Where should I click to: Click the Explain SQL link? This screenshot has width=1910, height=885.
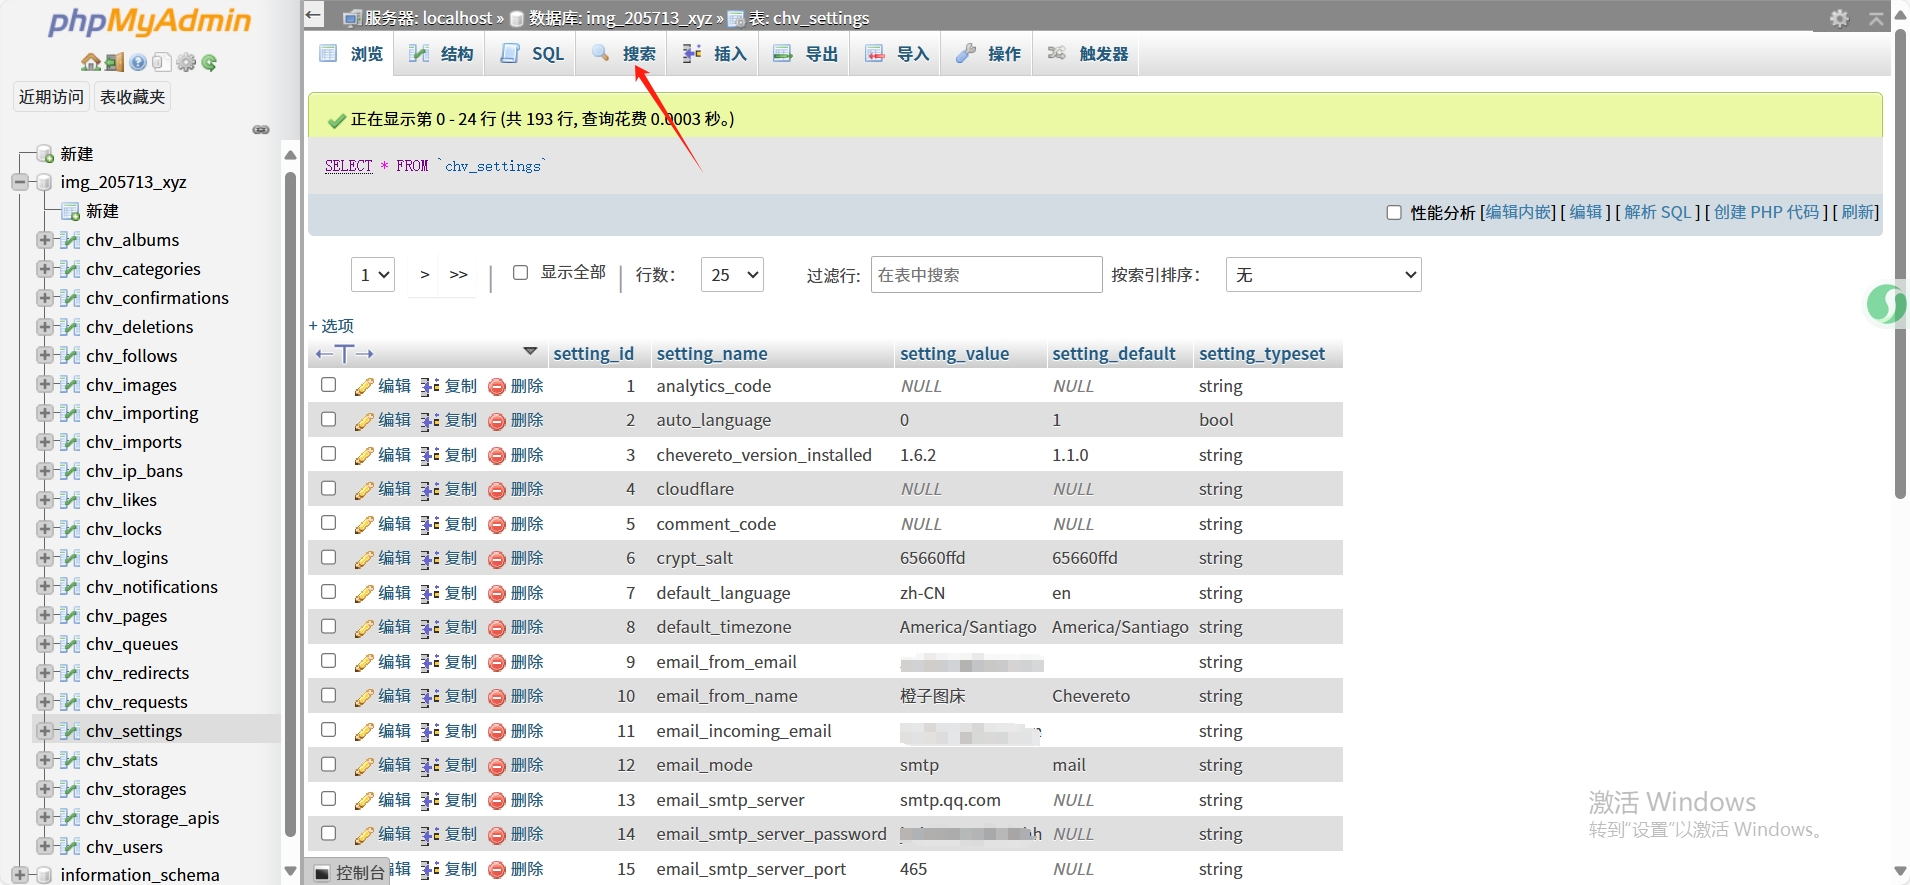pos(1657,213)
